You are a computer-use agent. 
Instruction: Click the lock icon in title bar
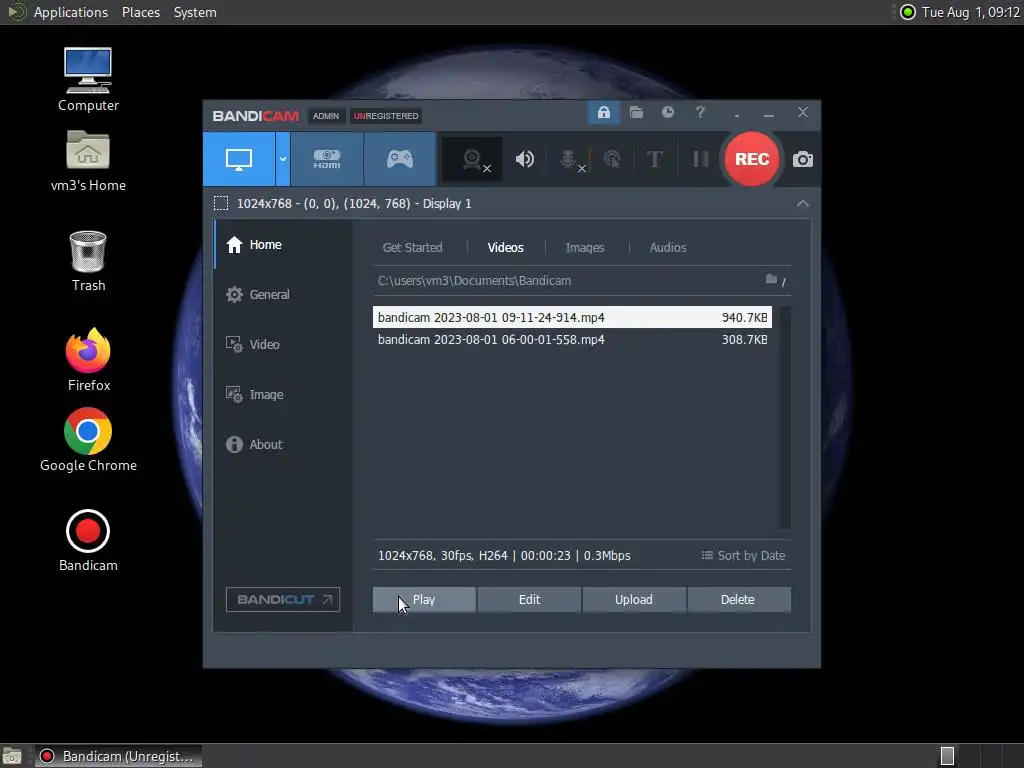point(603,113)
